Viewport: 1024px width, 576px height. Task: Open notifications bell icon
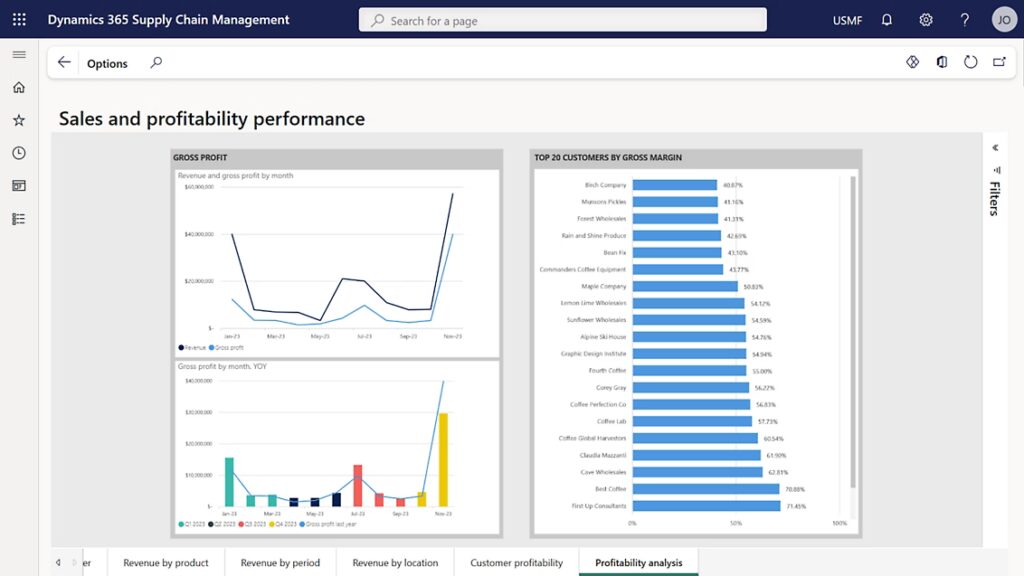(x=886, y=20)
